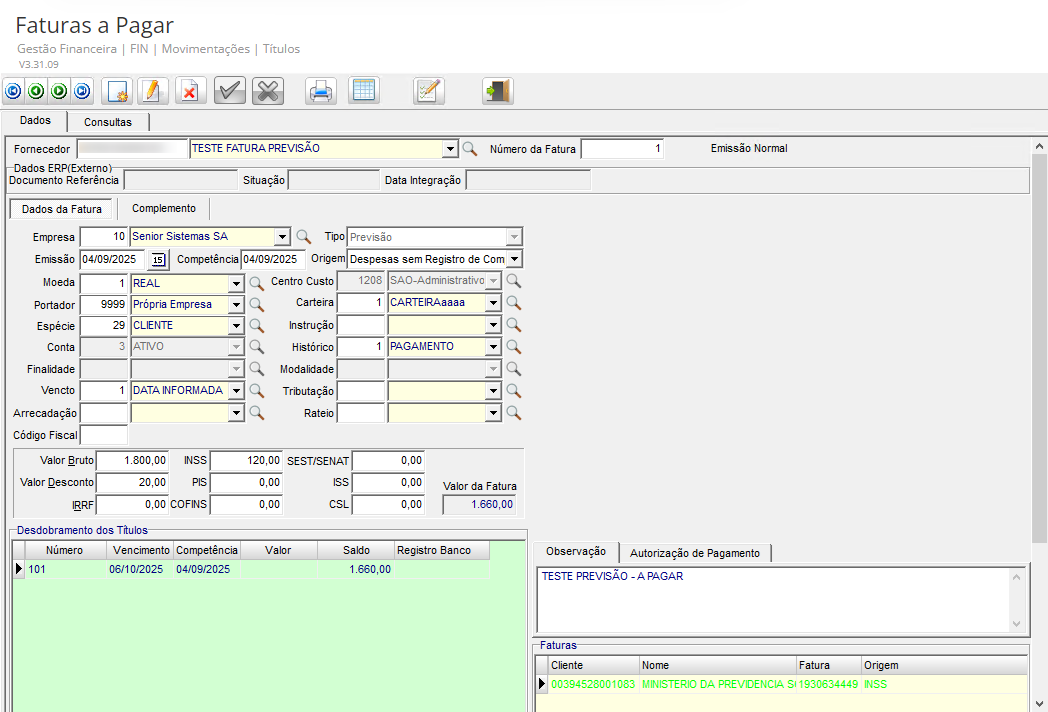The height and width of the screenshot is (712, 1048).
Task: Create a new invoice record
Action: pos(118,91)
